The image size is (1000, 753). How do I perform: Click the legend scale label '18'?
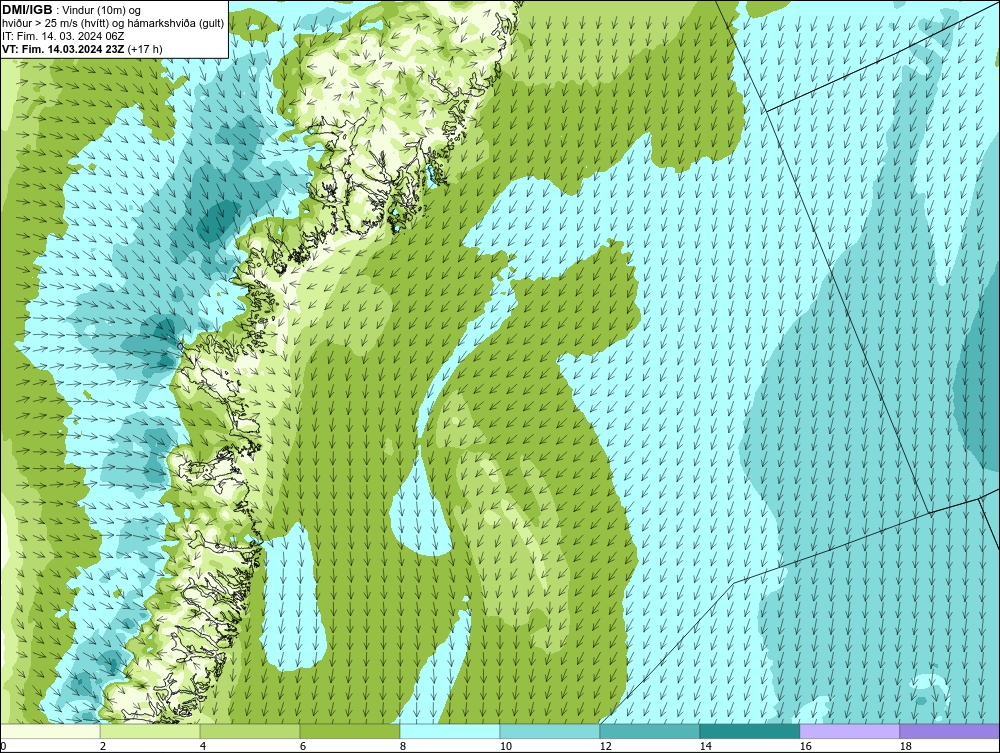click(x=905, y=747)
